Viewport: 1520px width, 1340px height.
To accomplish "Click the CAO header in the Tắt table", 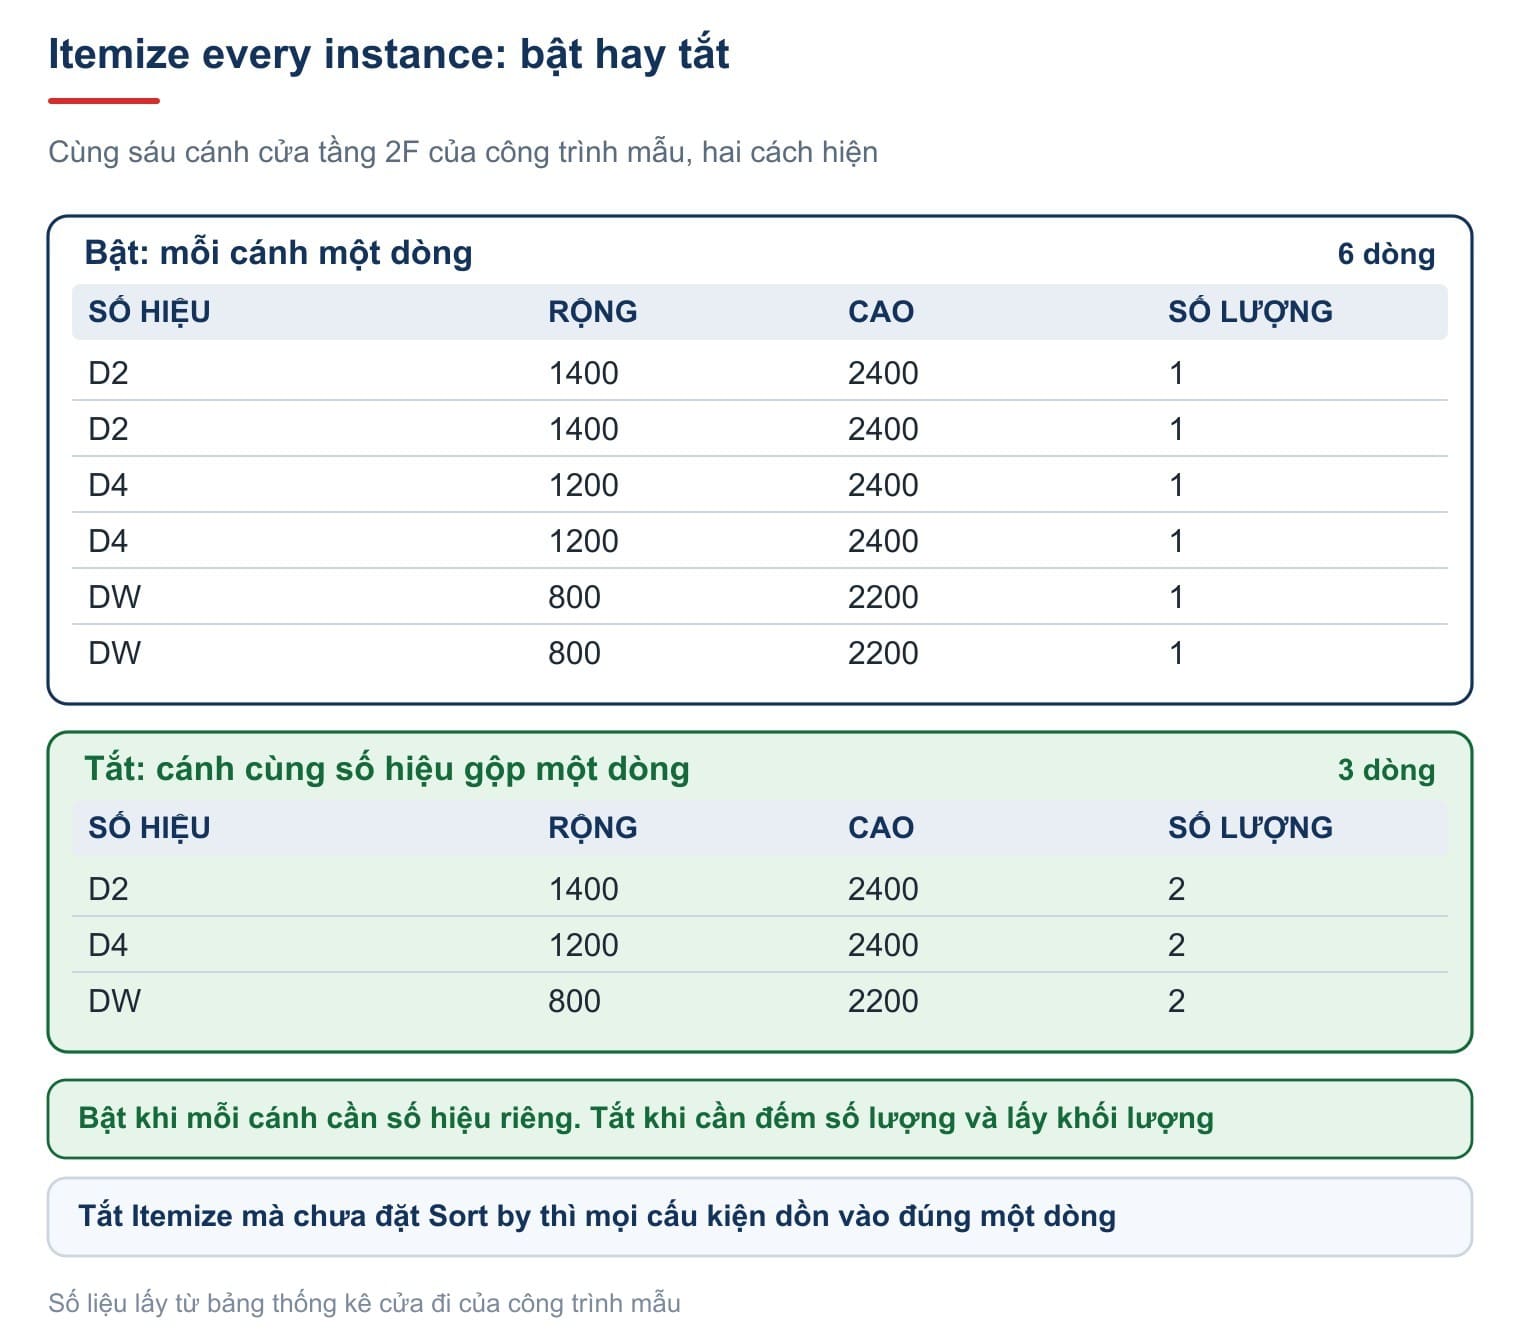I will (x=880, y=828).
